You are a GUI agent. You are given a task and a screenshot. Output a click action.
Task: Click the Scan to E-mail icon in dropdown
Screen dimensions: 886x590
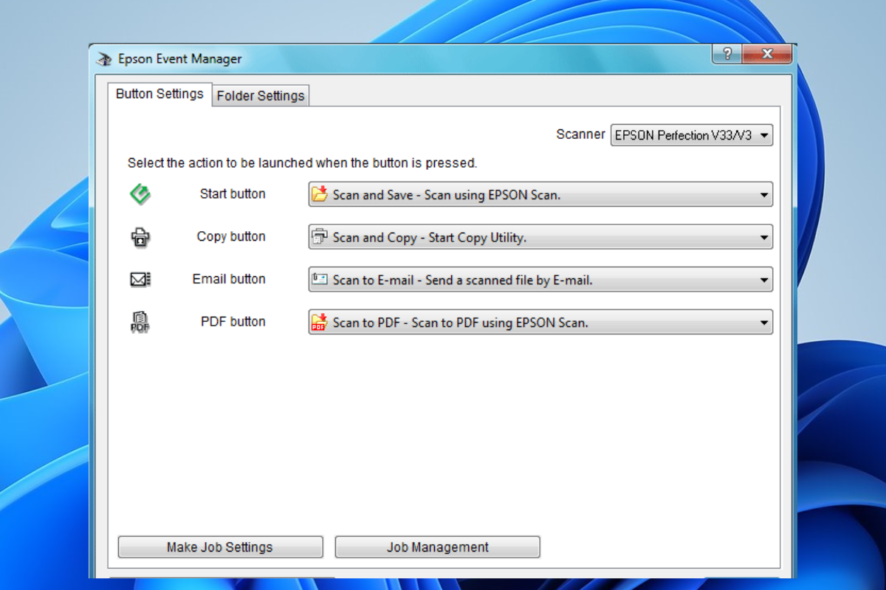point(320,279)
